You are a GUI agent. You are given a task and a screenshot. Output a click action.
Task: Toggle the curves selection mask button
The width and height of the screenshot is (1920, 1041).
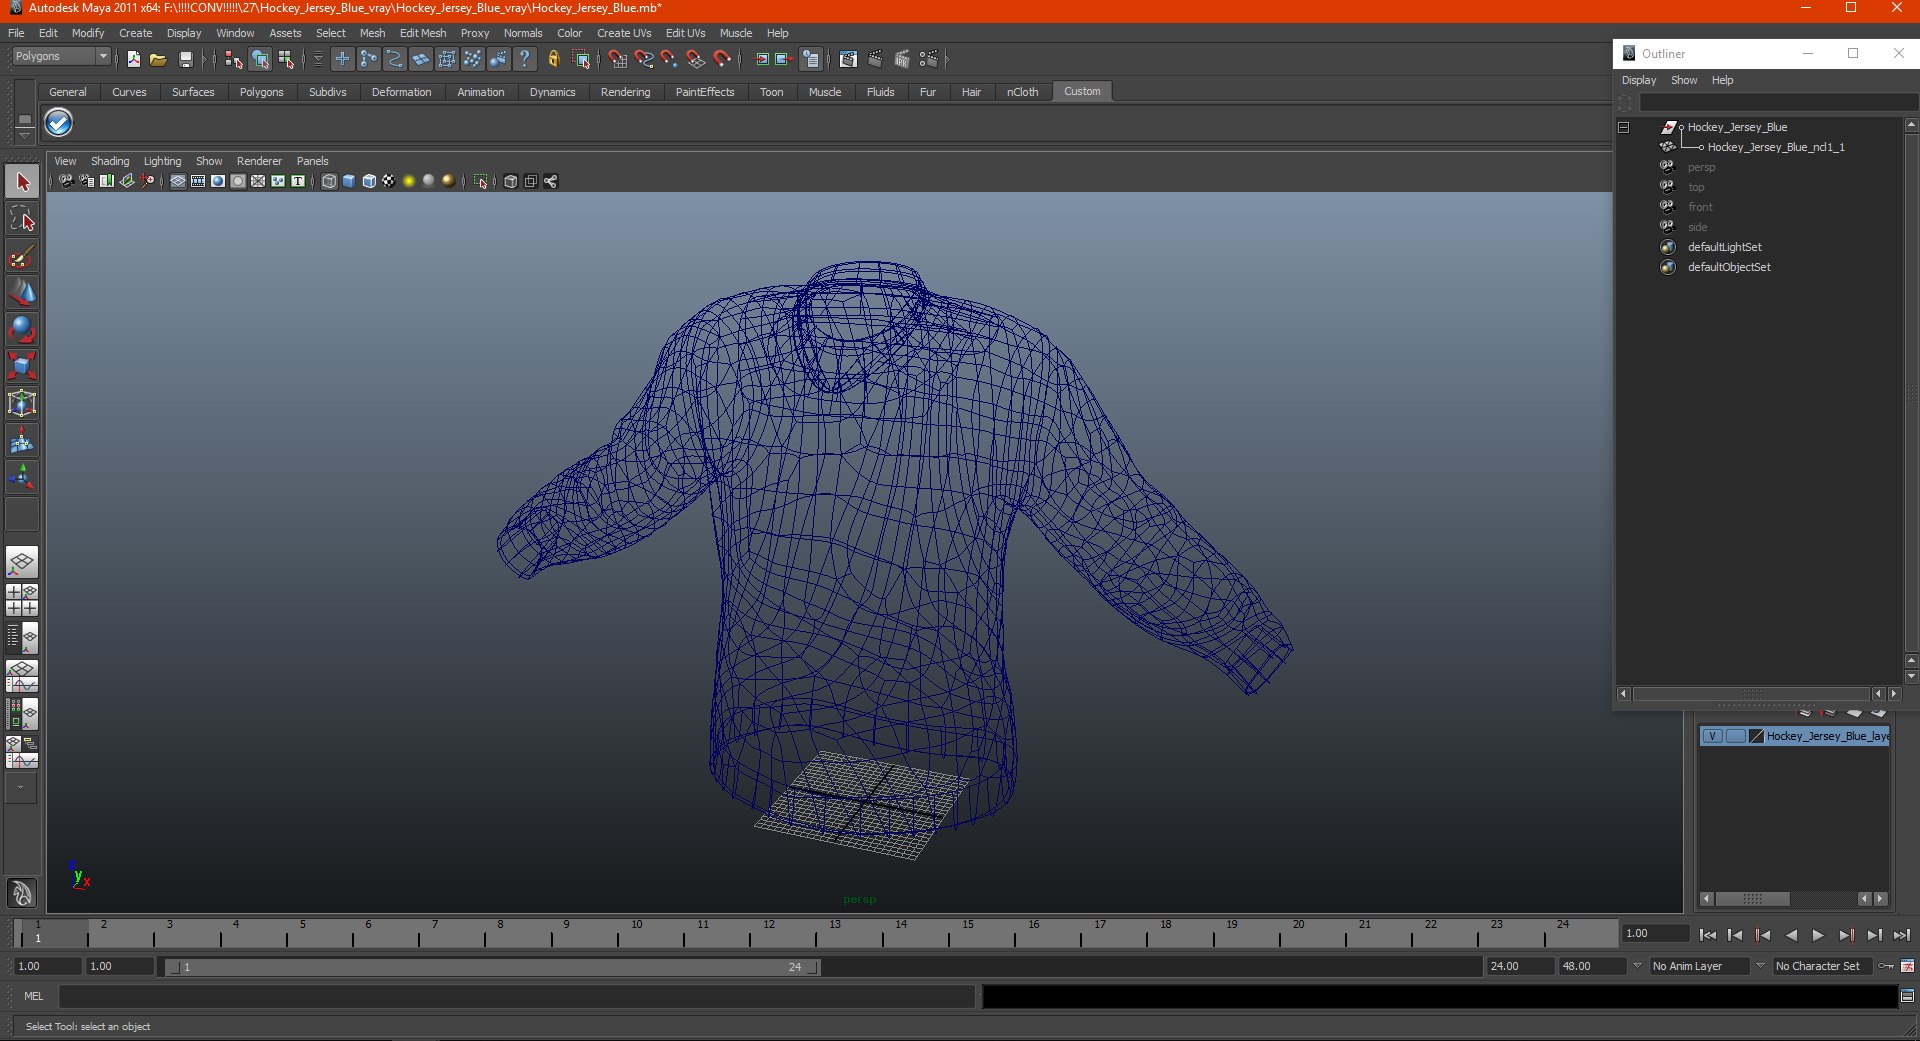(x=395, y=60)
